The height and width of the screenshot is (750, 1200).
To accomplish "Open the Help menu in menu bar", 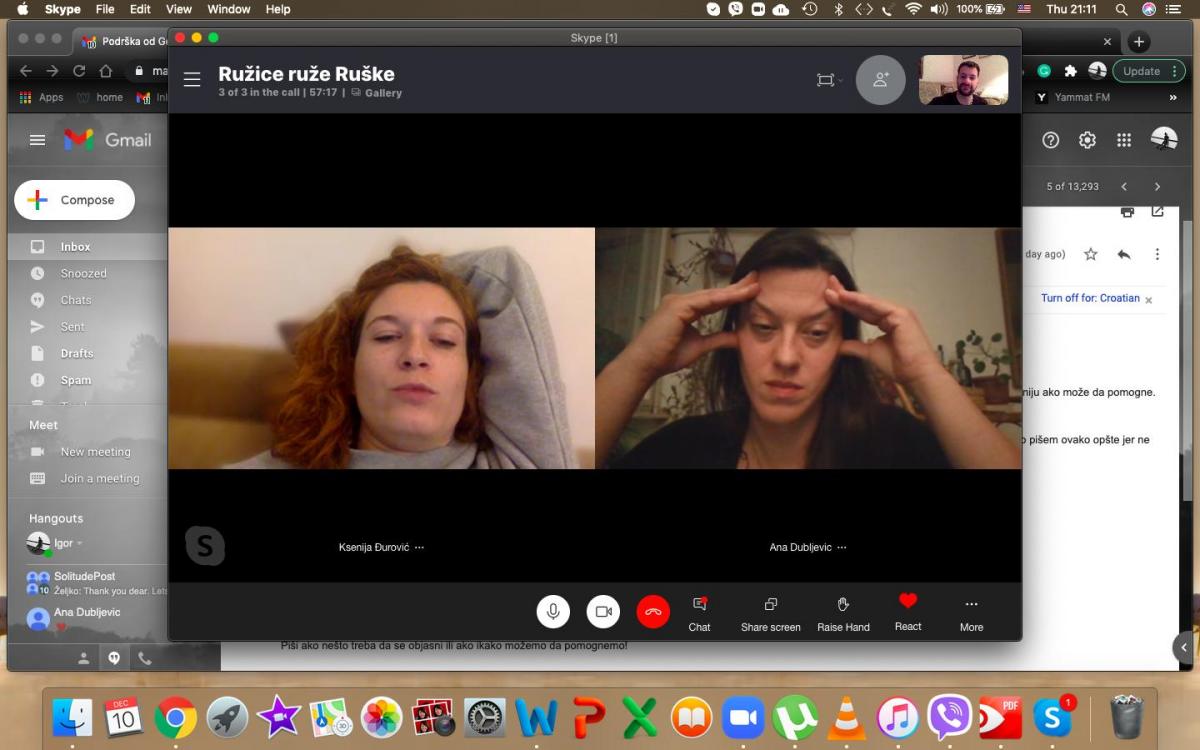I will 278,9.
